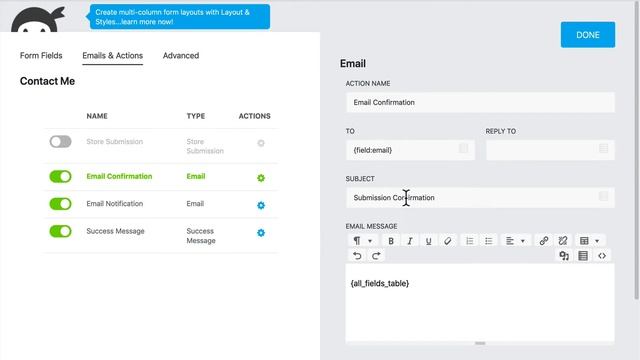Click the insert media icon
640x360 pixels.
pos(564,256)
